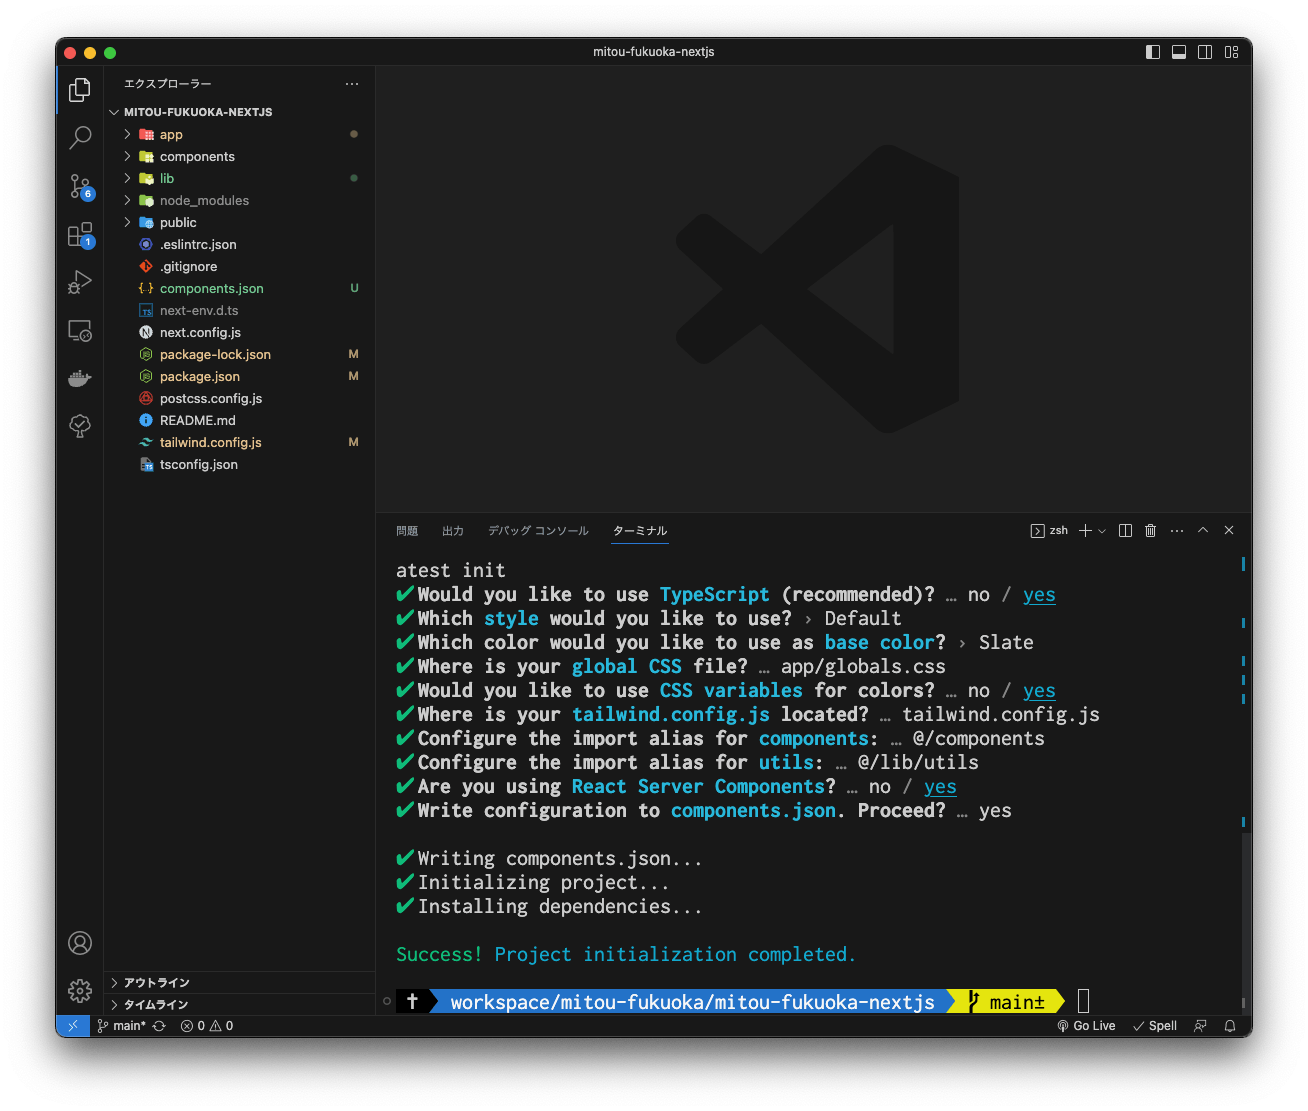
Task: Close the terminal panel
Action: (x=1229, y=531)
